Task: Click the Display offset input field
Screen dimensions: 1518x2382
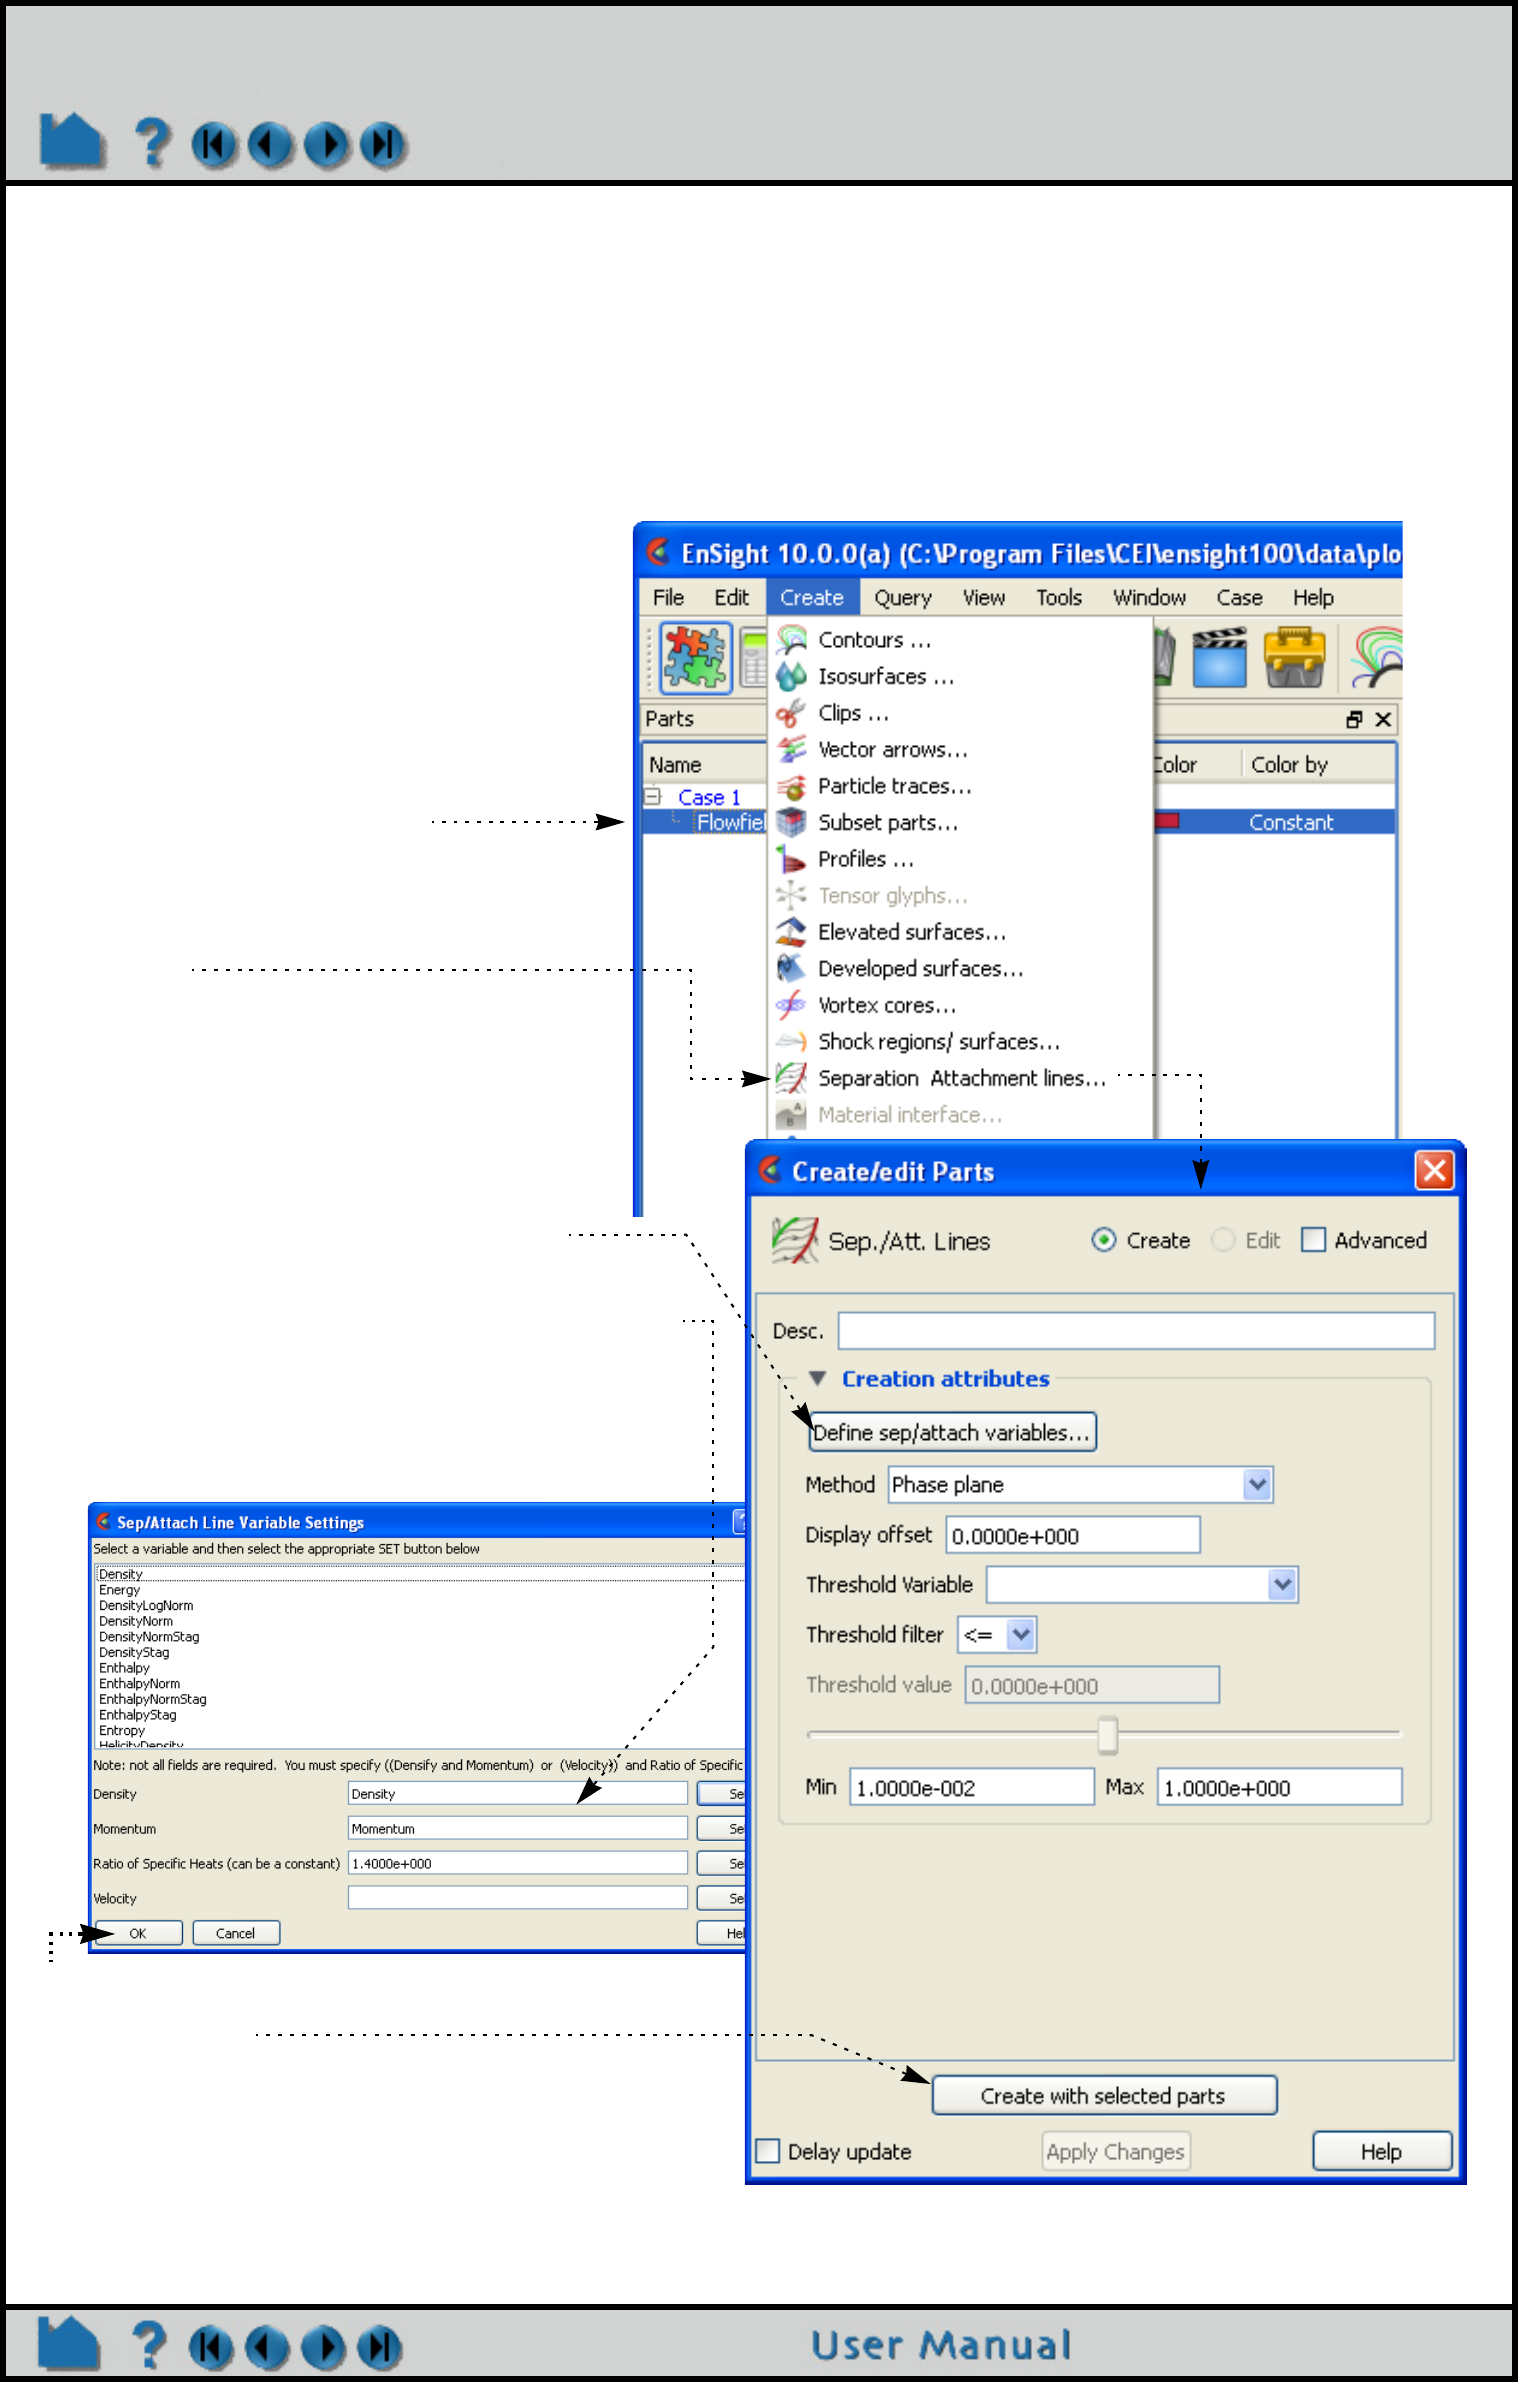Action: click(1073, 1535)
